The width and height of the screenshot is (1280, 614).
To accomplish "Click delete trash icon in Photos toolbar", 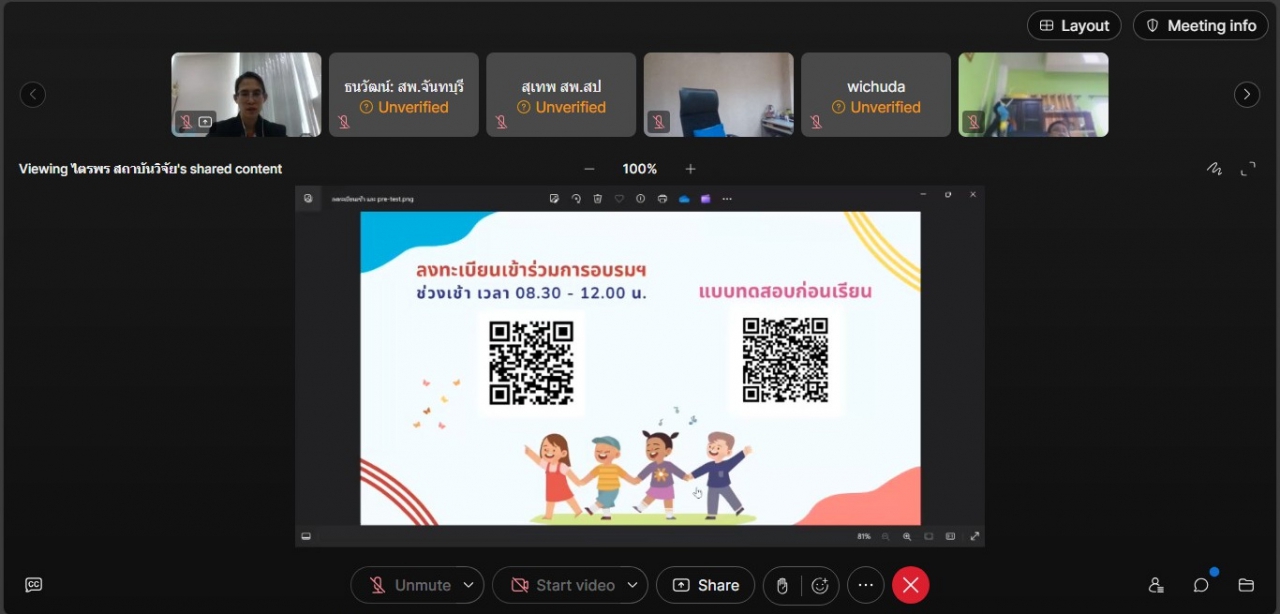I will 597,198.
